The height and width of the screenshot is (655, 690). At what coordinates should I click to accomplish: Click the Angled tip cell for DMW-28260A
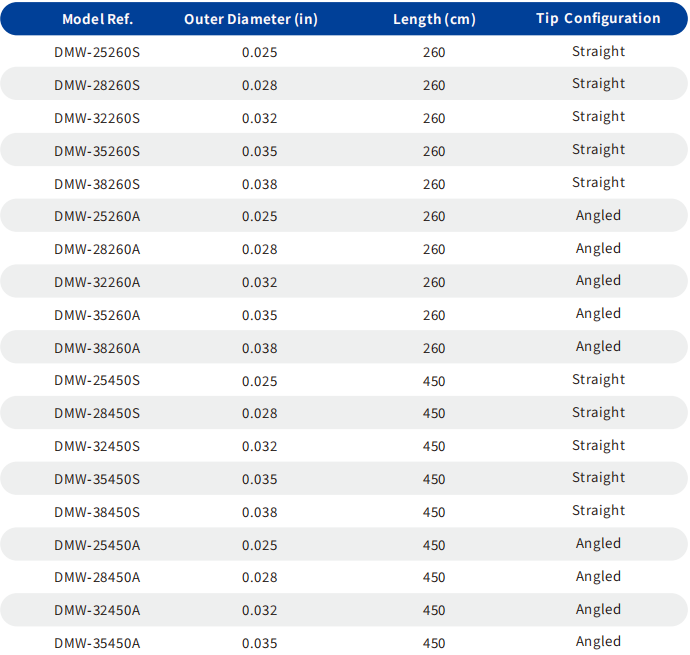coord(598,248)
